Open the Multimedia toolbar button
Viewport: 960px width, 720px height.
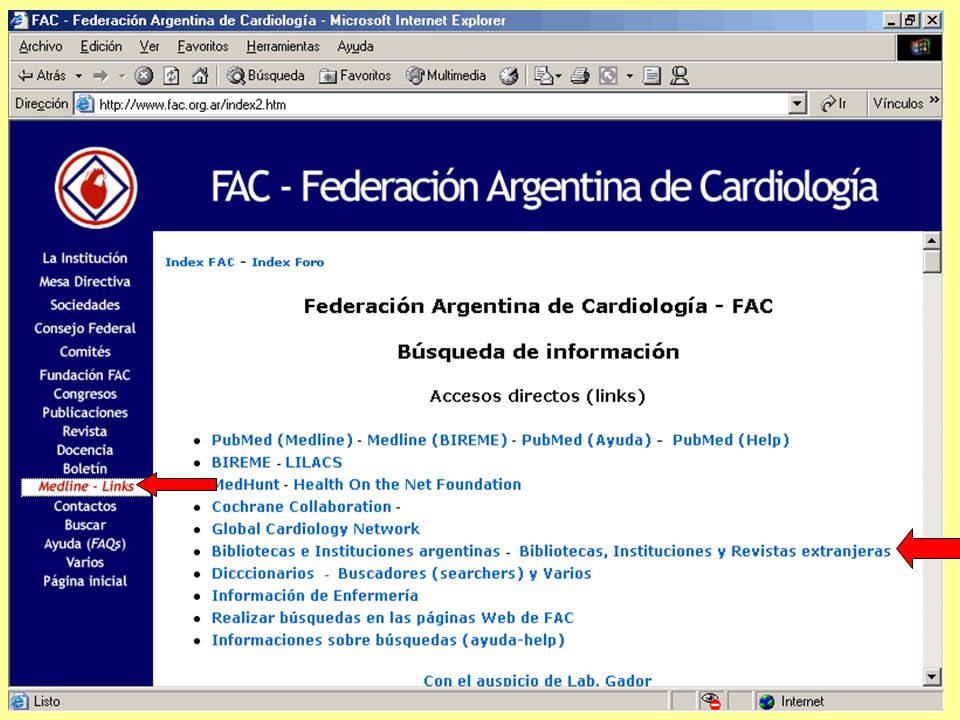point(446,76)
